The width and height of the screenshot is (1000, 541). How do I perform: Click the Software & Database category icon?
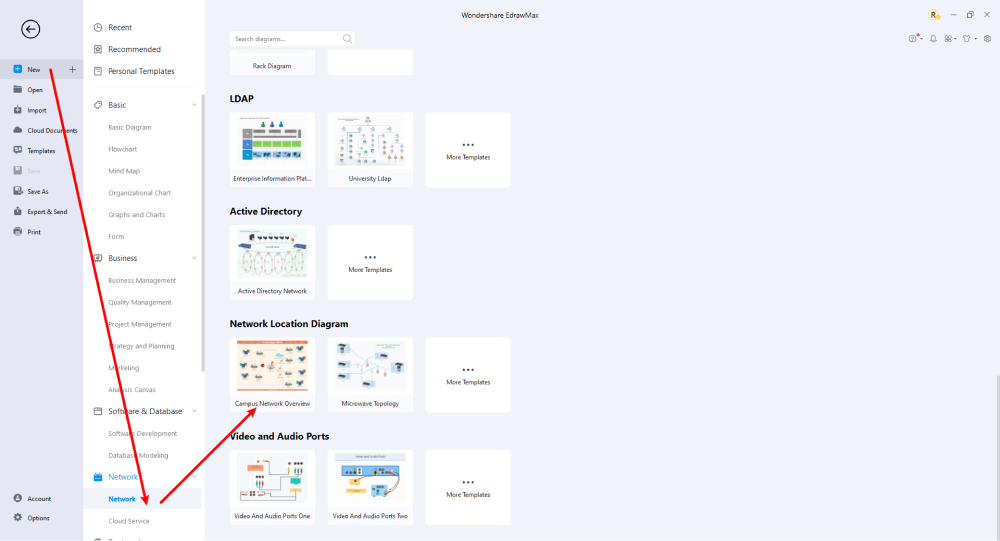click(x=98, y=411)
